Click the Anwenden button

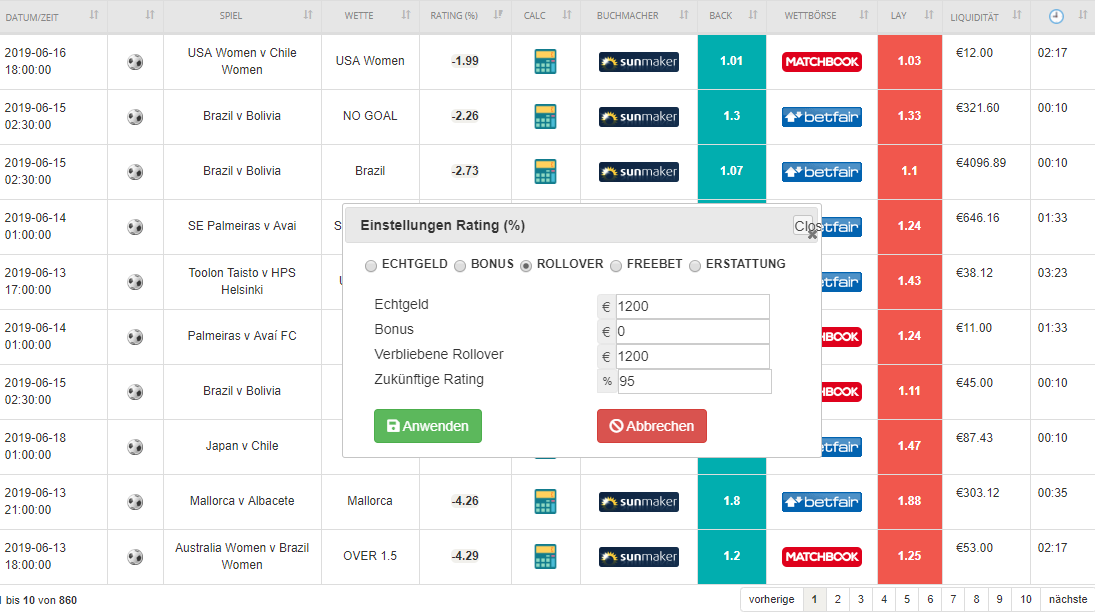[427, 426]
